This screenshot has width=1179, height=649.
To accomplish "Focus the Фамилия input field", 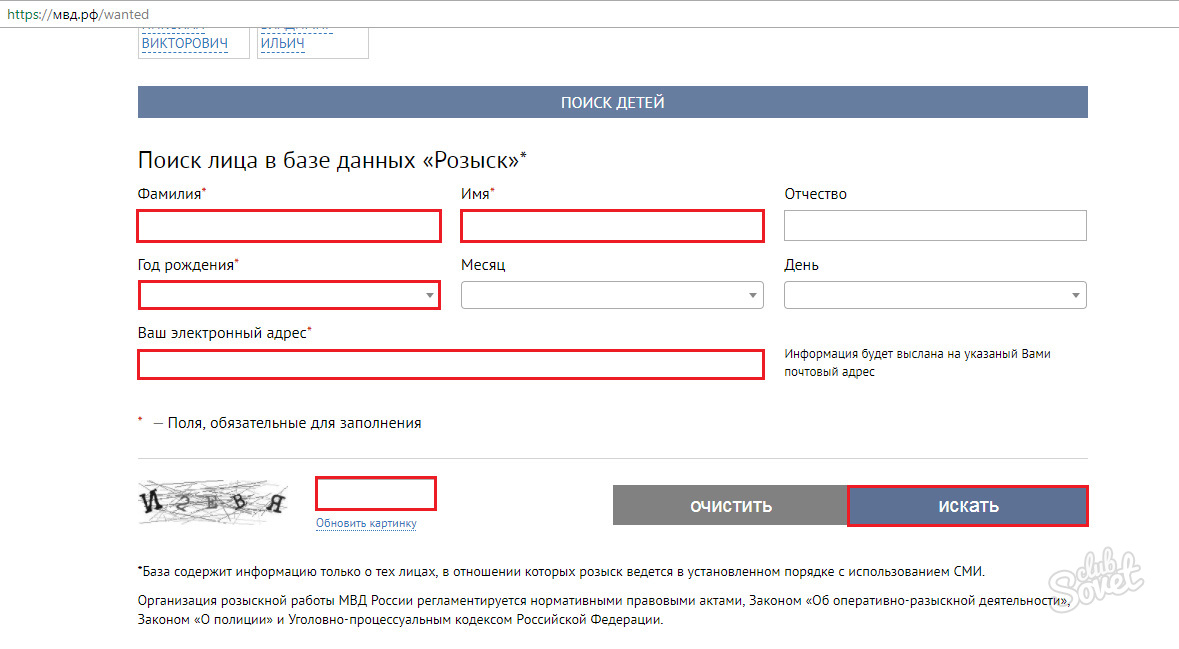I will [x=289, y=226].
